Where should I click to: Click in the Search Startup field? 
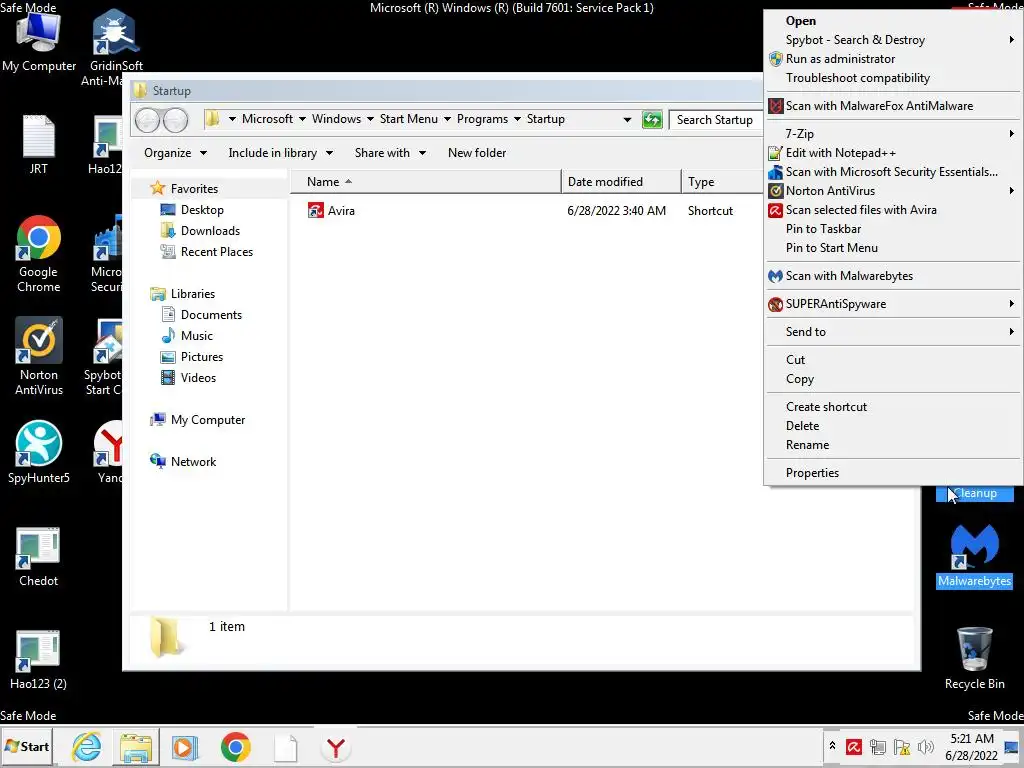pos(716,120)
